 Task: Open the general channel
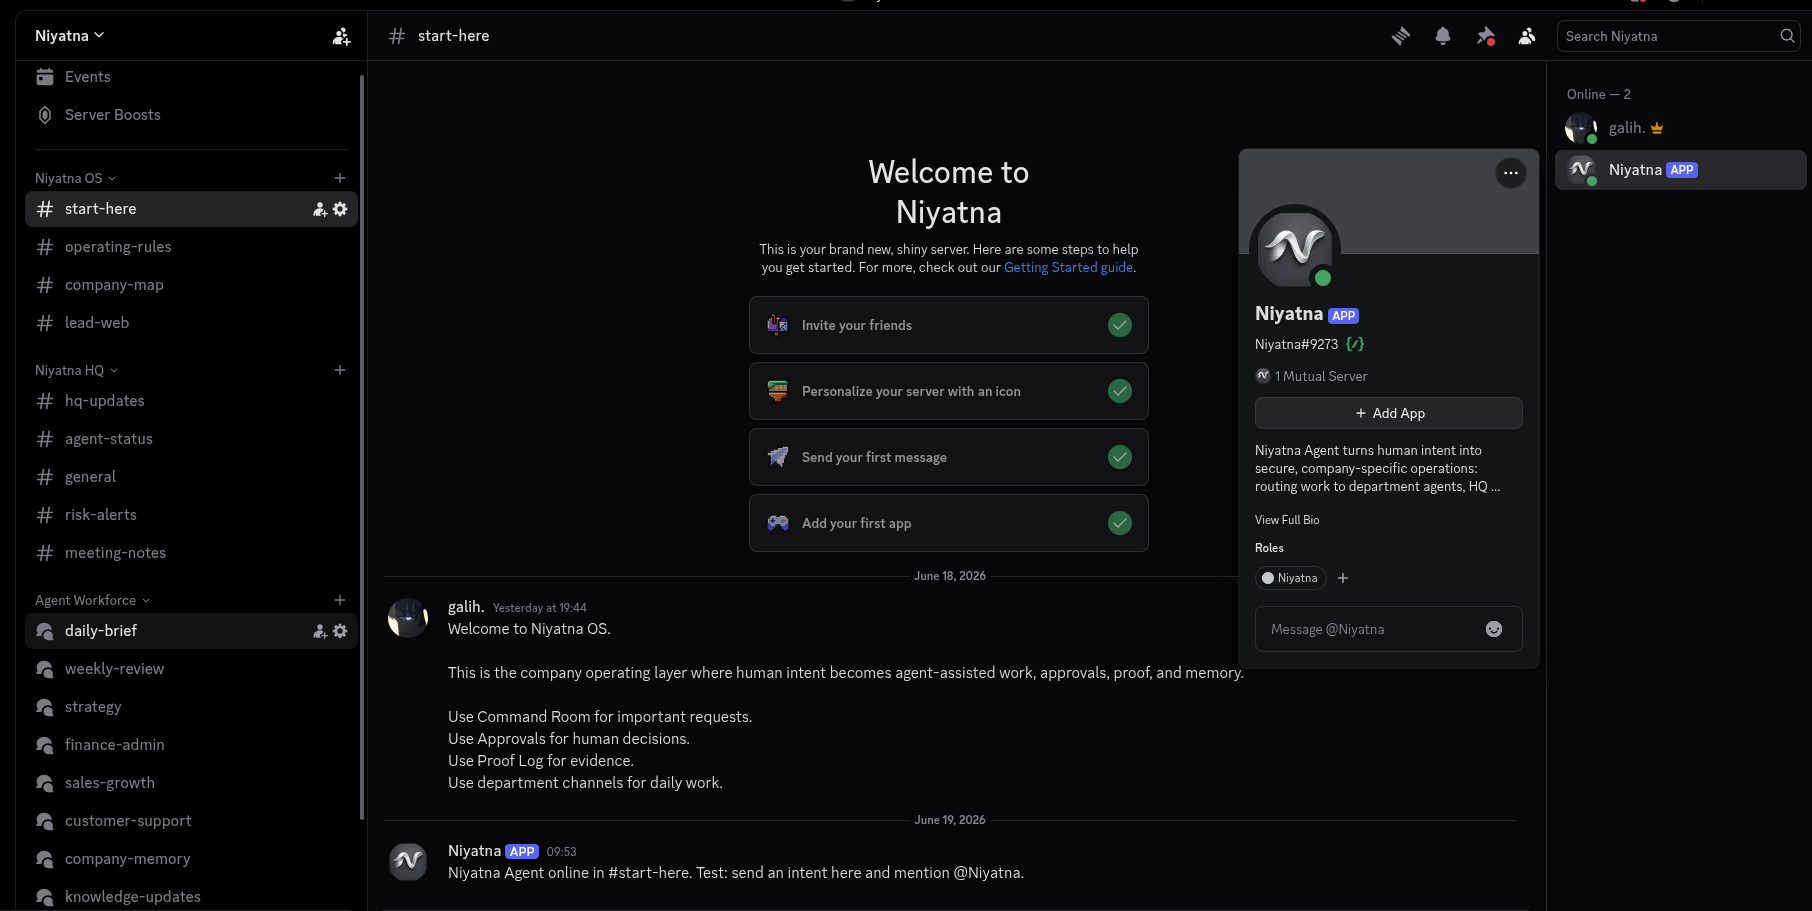pyautogui.click(x=190, y=477)
